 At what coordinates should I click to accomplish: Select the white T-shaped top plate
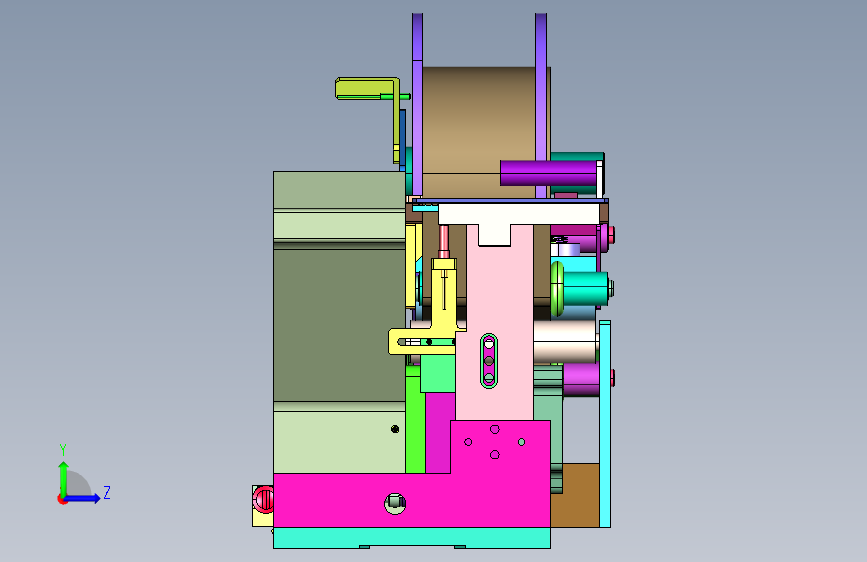tap(519, 214)
